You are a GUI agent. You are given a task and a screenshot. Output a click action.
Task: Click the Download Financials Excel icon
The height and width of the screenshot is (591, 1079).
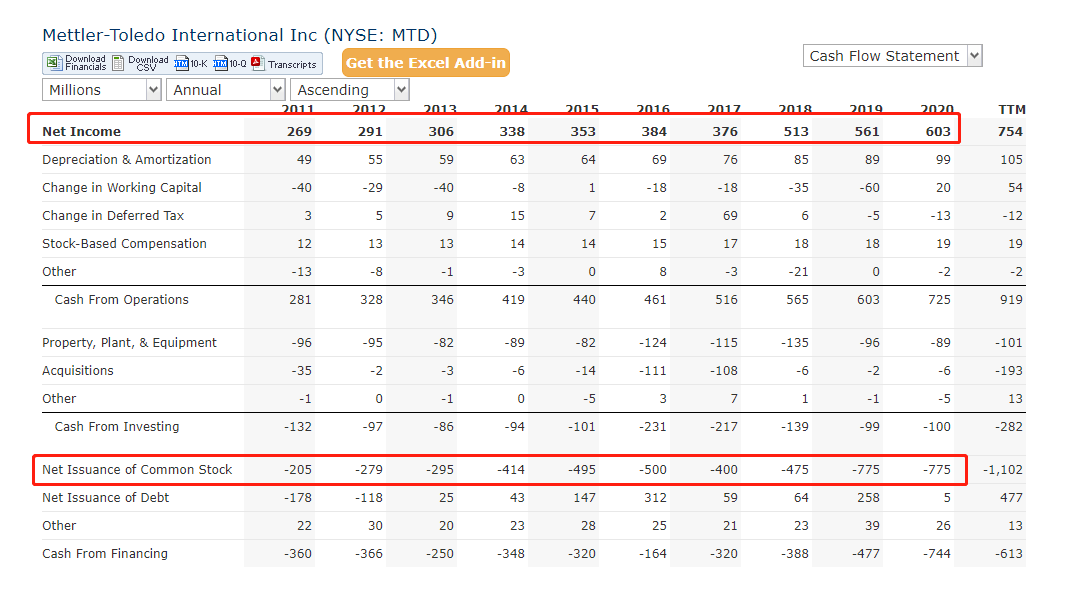pyautogui.click(x=54, y=63)
